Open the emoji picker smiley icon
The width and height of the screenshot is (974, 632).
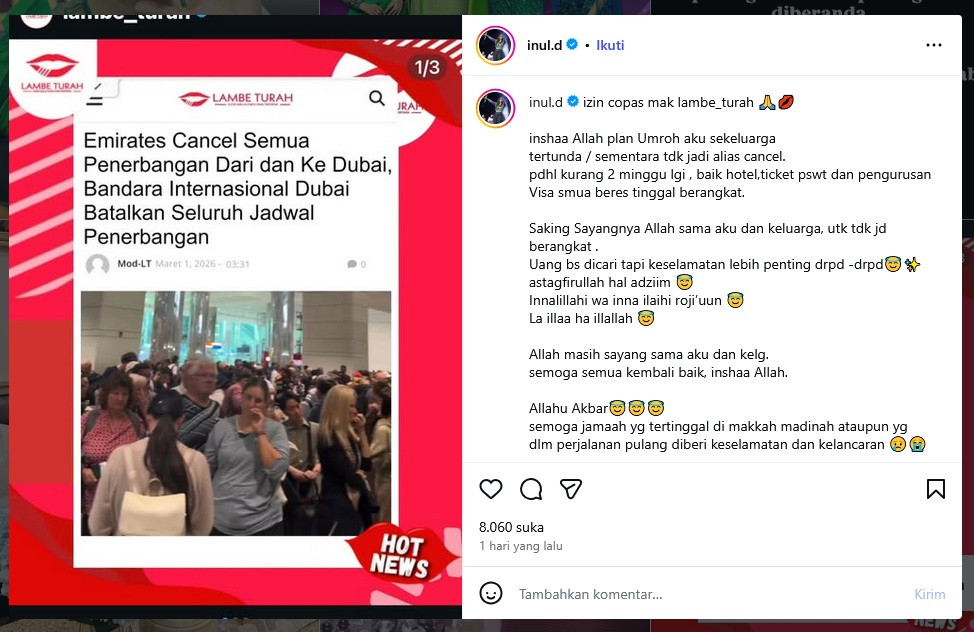click(x=491, y=593)
